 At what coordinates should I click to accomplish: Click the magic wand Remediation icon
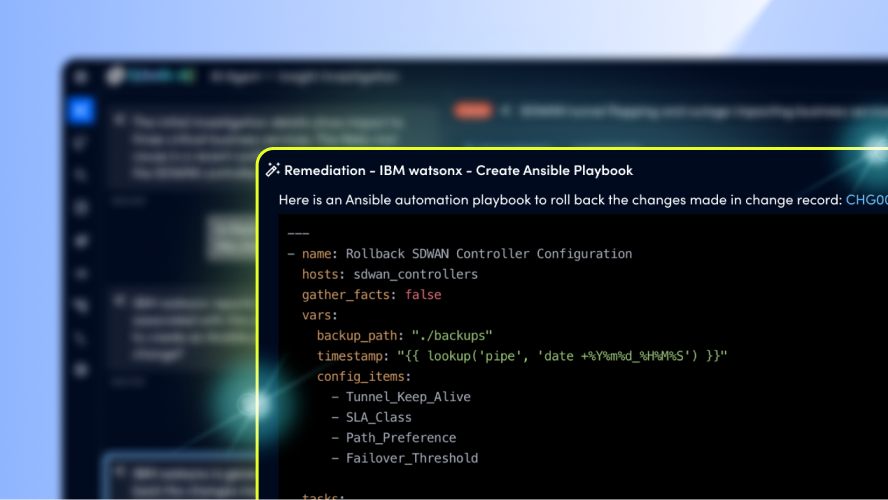coord(272,171)
